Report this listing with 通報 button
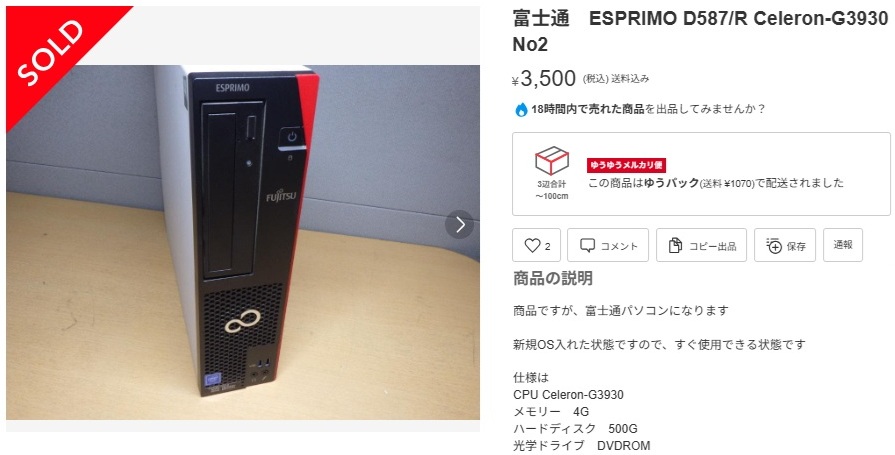Screen dimensions: 895x455 tap(842, 245)
